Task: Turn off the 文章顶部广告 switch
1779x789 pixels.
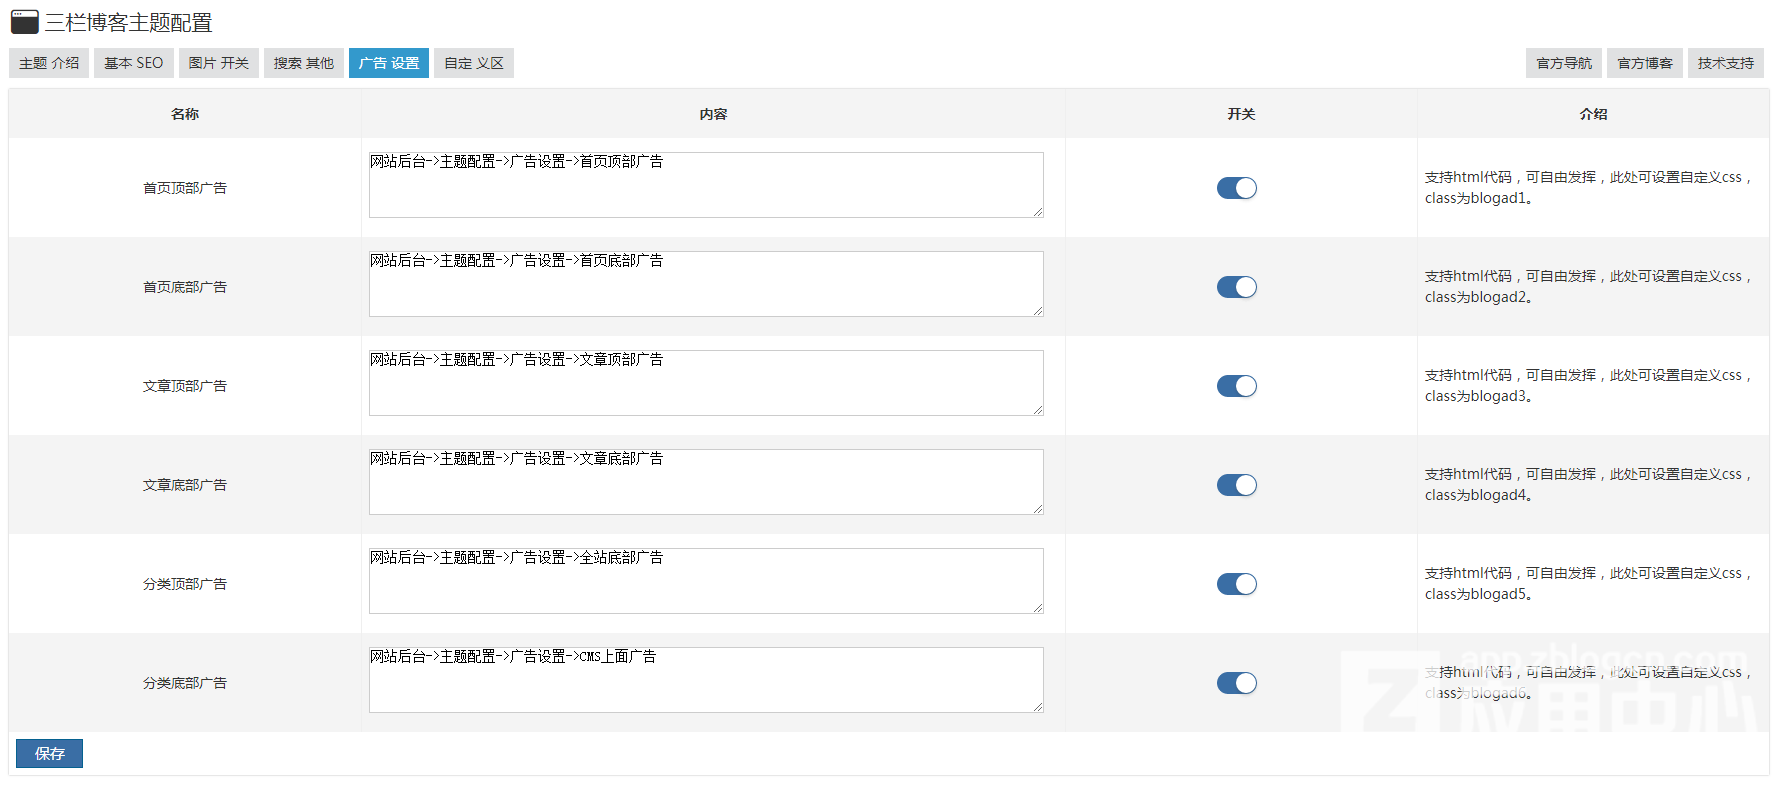Action: click(x=1236, y=386)
